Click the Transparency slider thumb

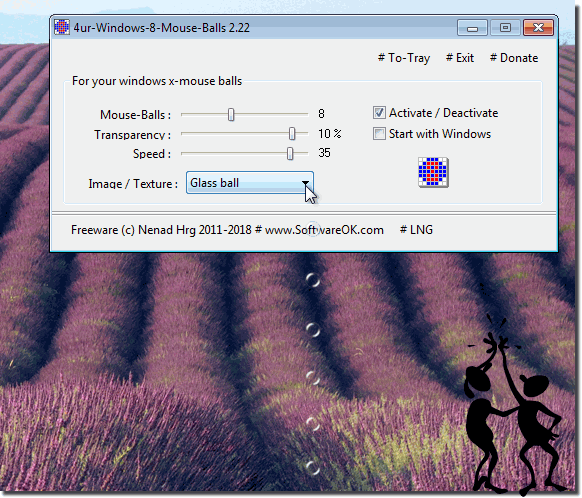292,134
